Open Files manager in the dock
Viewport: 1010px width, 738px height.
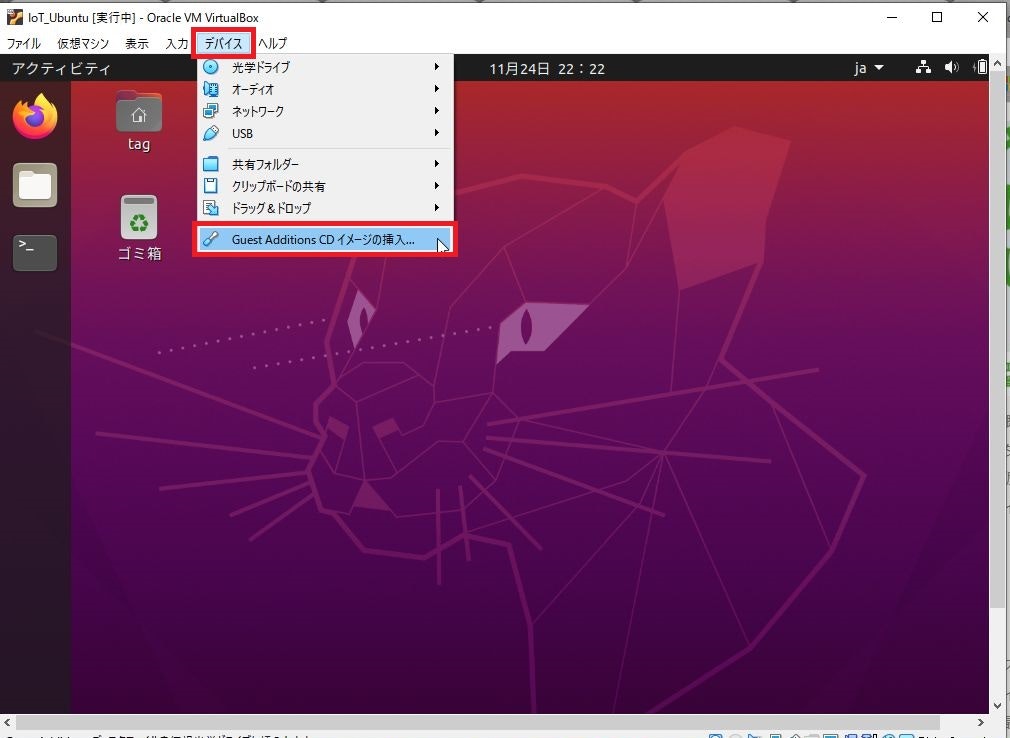(x=35, y=185)
